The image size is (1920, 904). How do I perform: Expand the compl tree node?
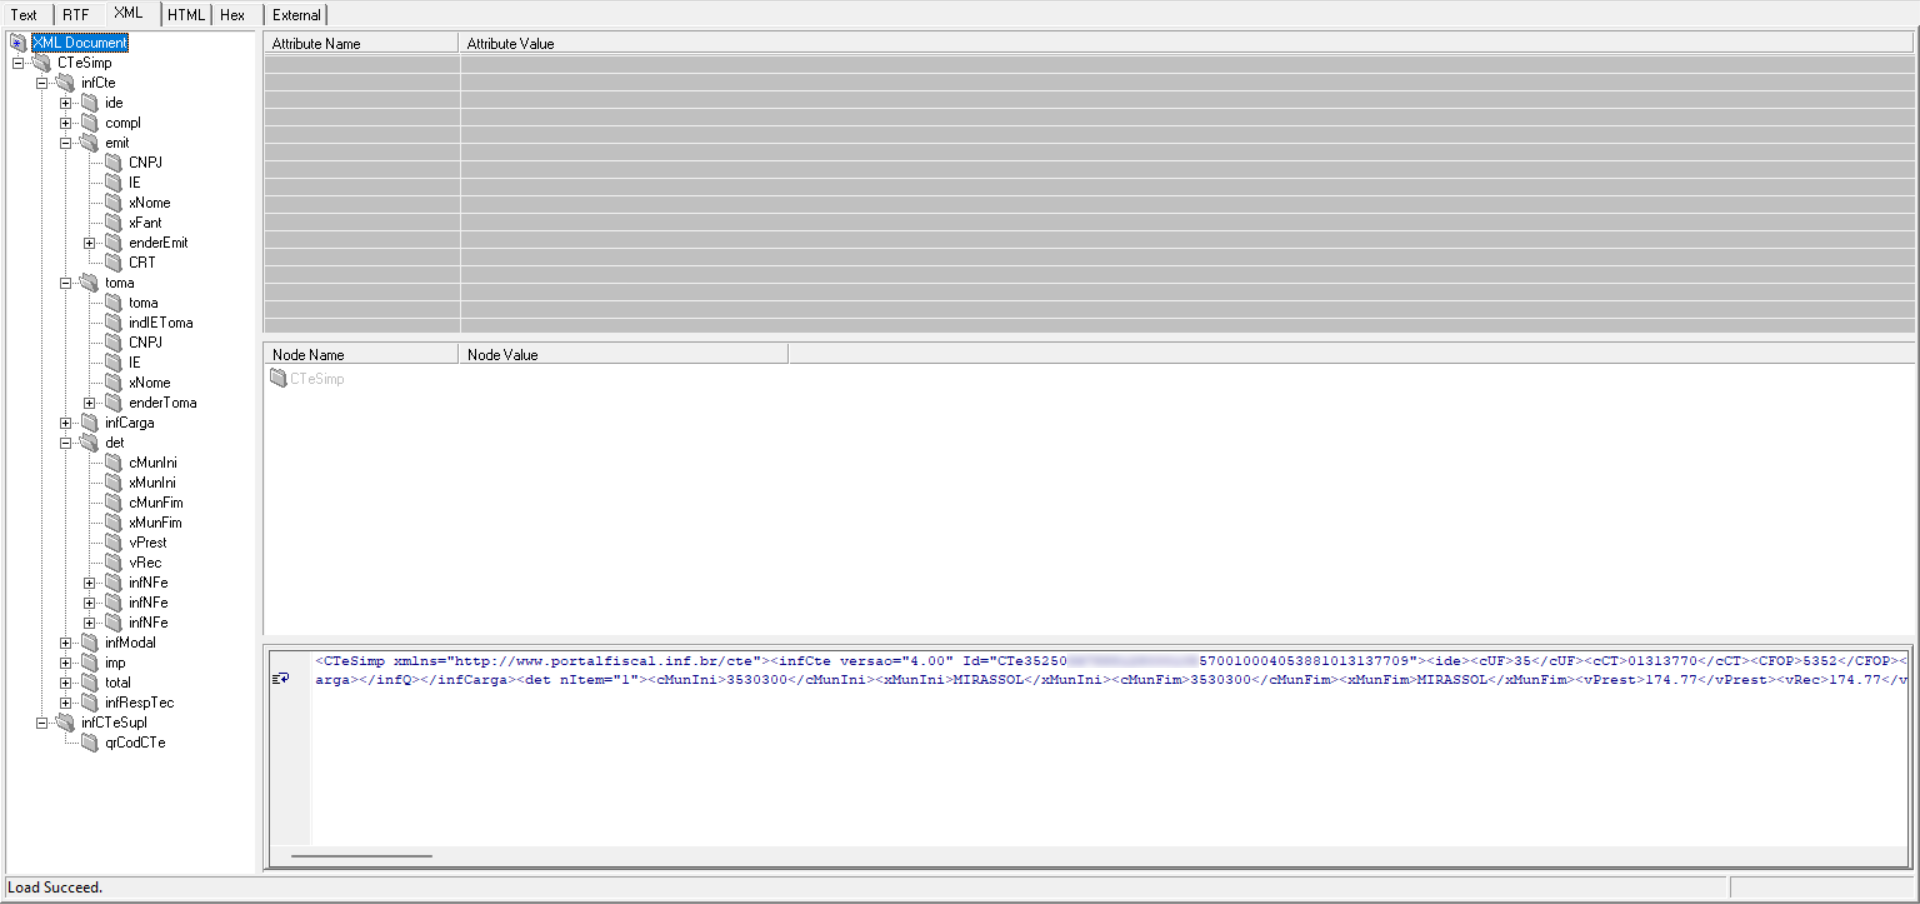[66, 123]
